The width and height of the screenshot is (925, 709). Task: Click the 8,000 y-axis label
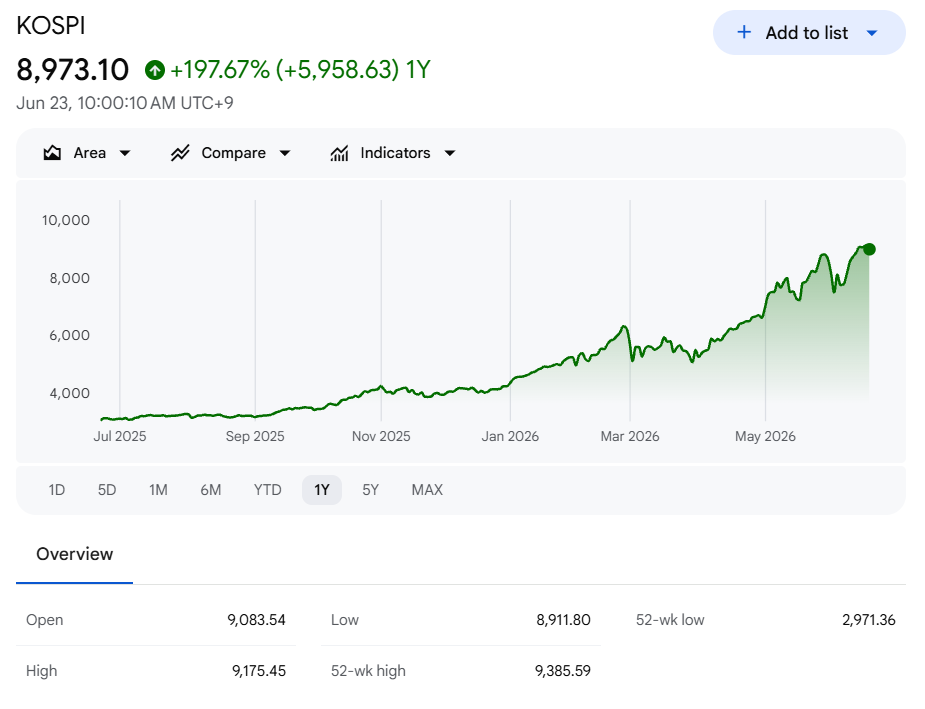click(x=70, y=278)
